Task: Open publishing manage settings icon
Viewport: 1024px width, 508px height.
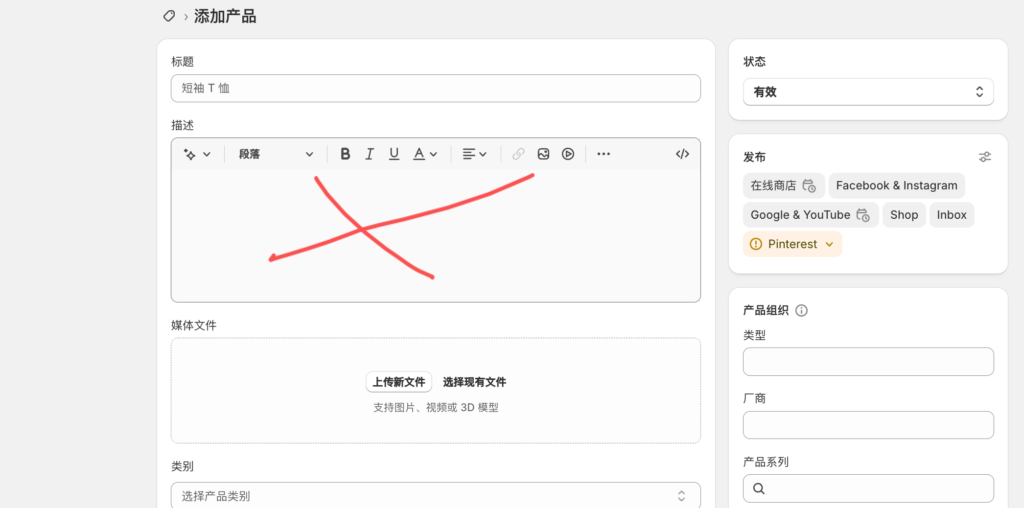Action: tap(985, 157)
